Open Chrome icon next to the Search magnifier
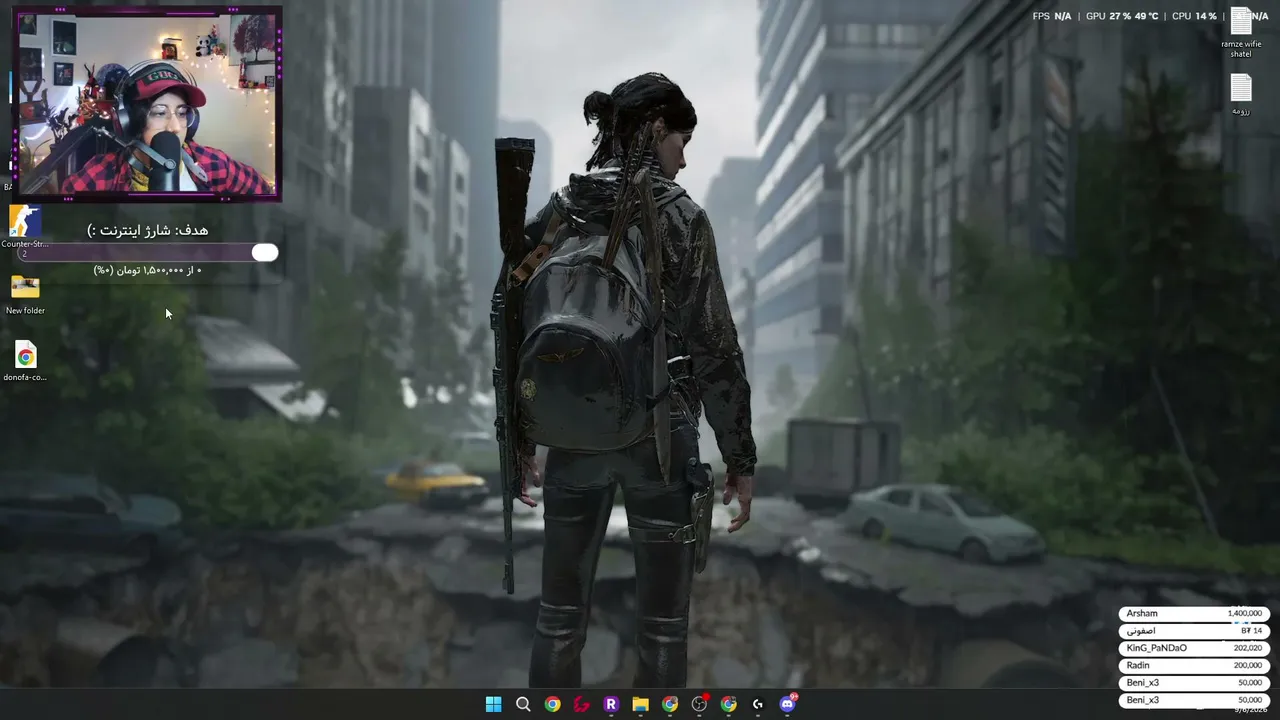This screenshot has width=1280, height=720. point(552,704)
